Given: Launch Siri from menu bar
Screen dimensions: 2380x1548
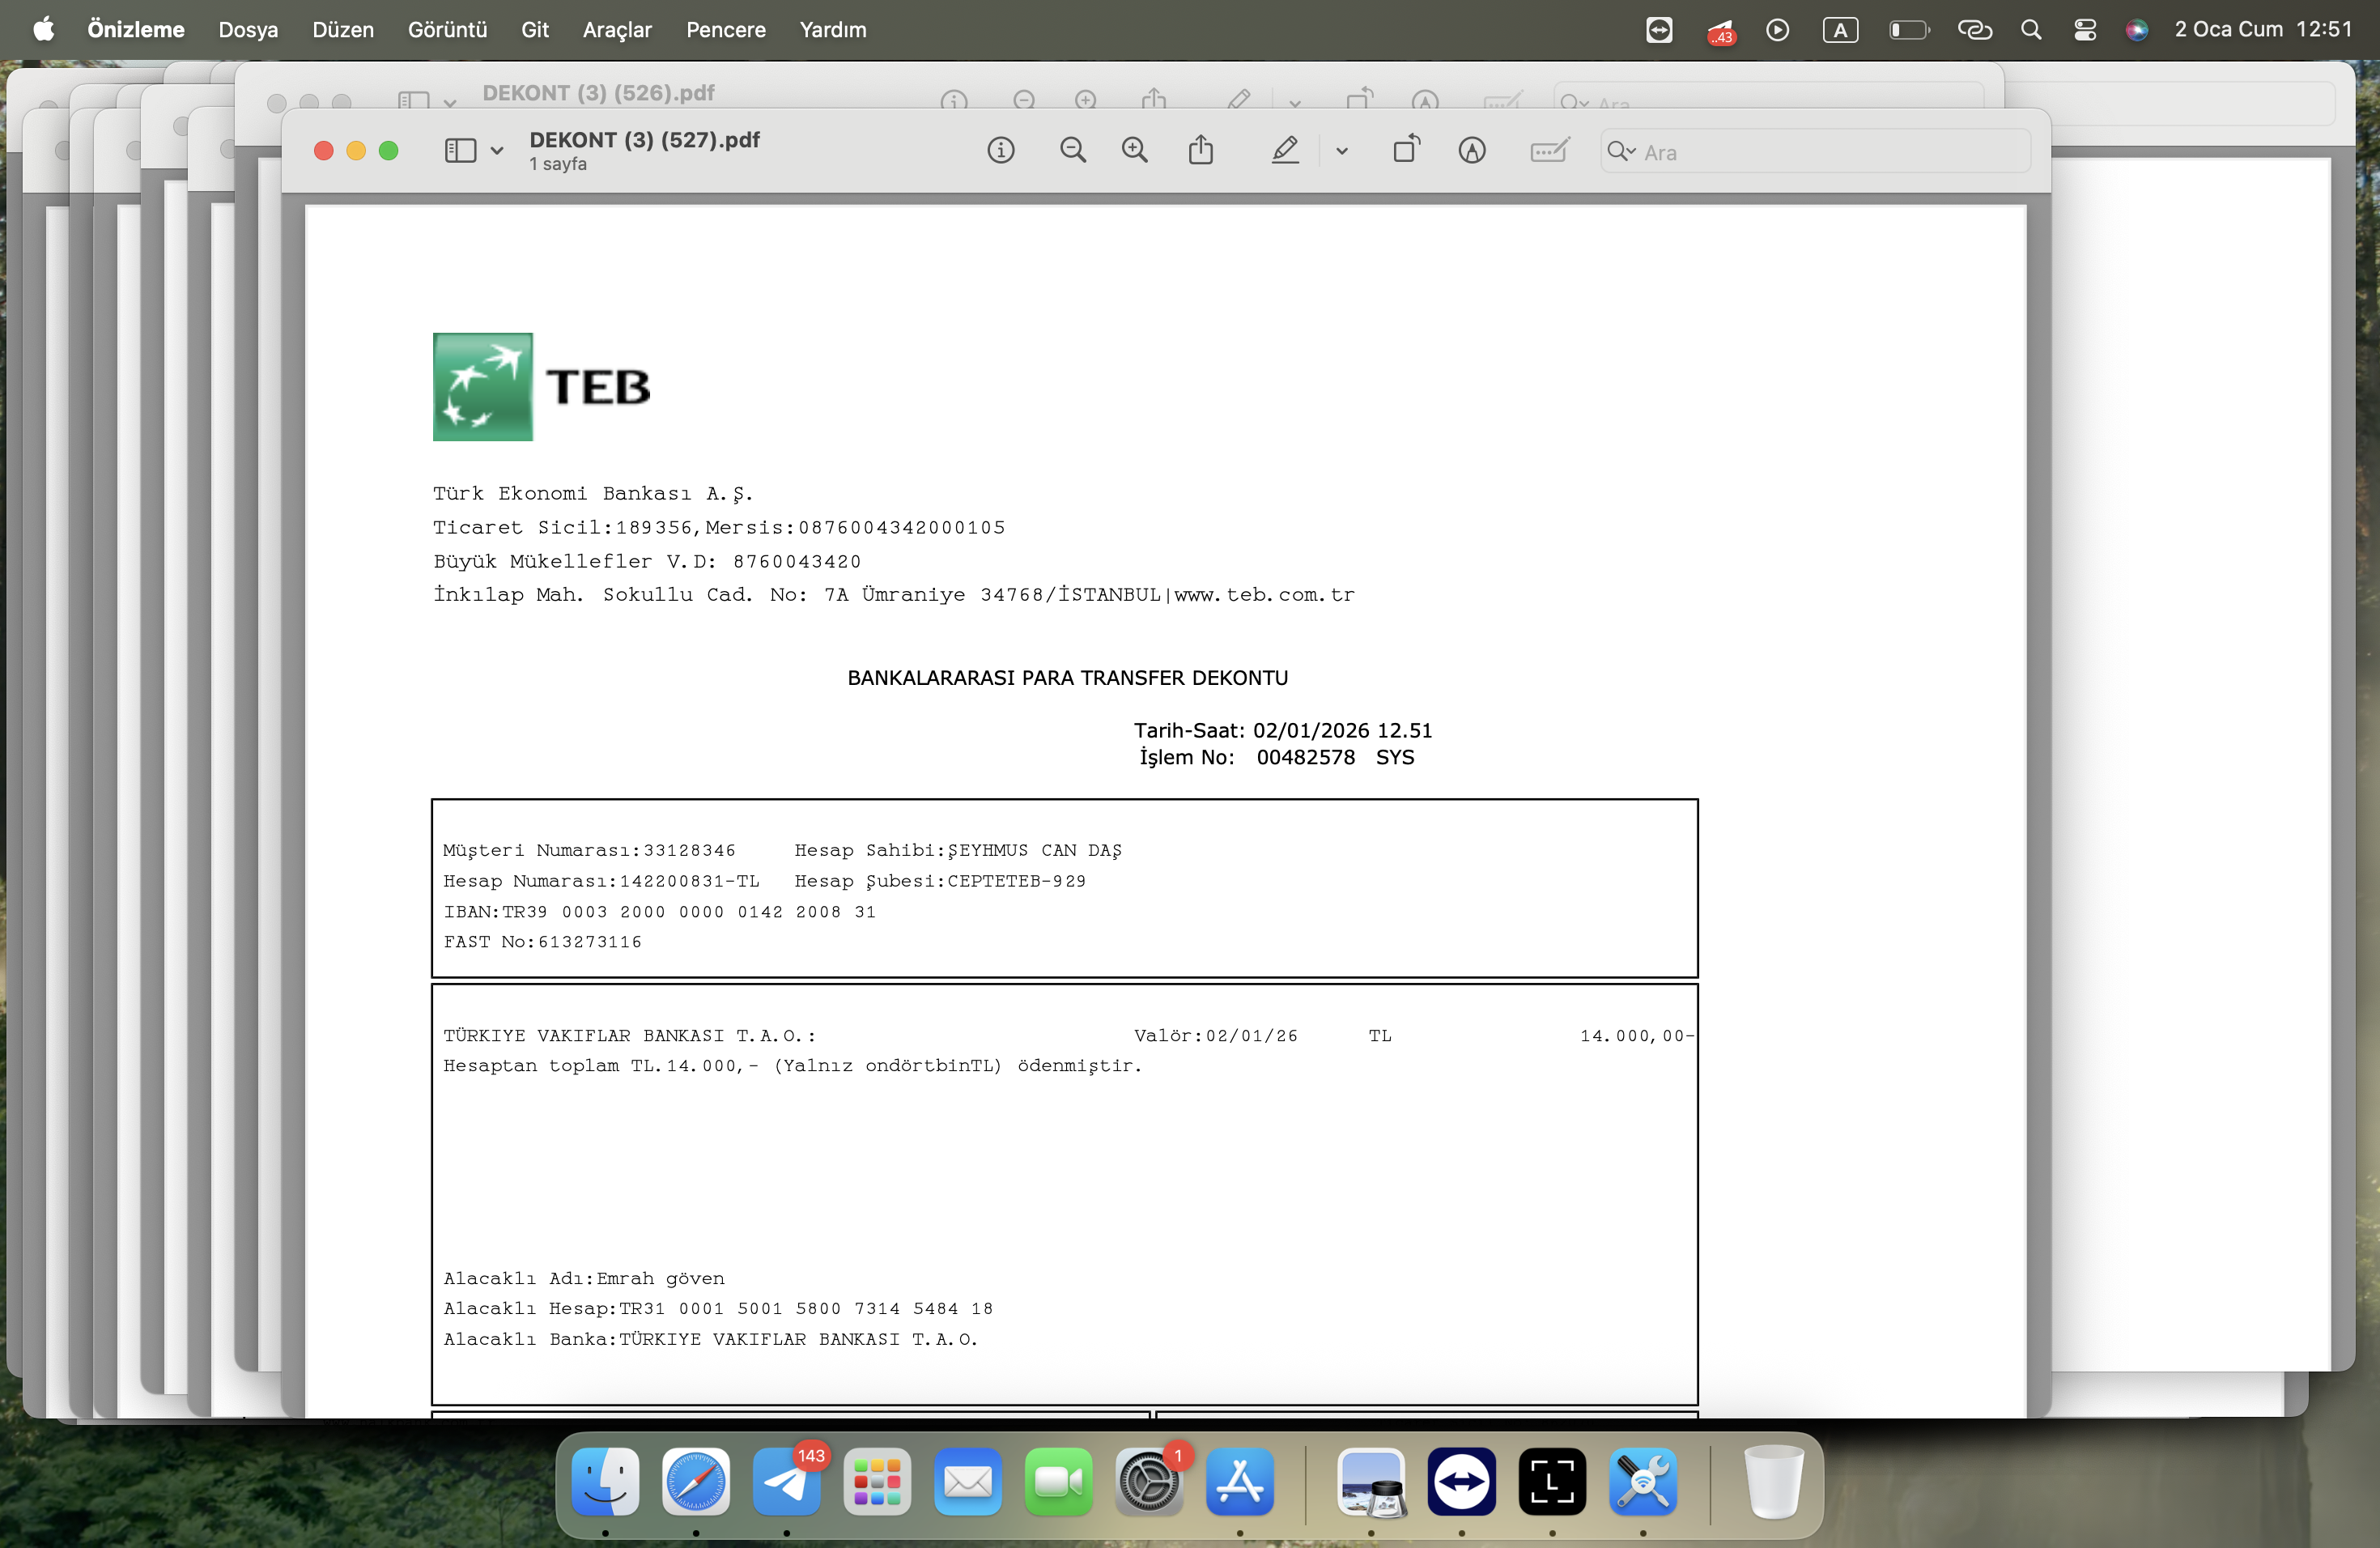Looking at the screenshot, I should 2137,30.
